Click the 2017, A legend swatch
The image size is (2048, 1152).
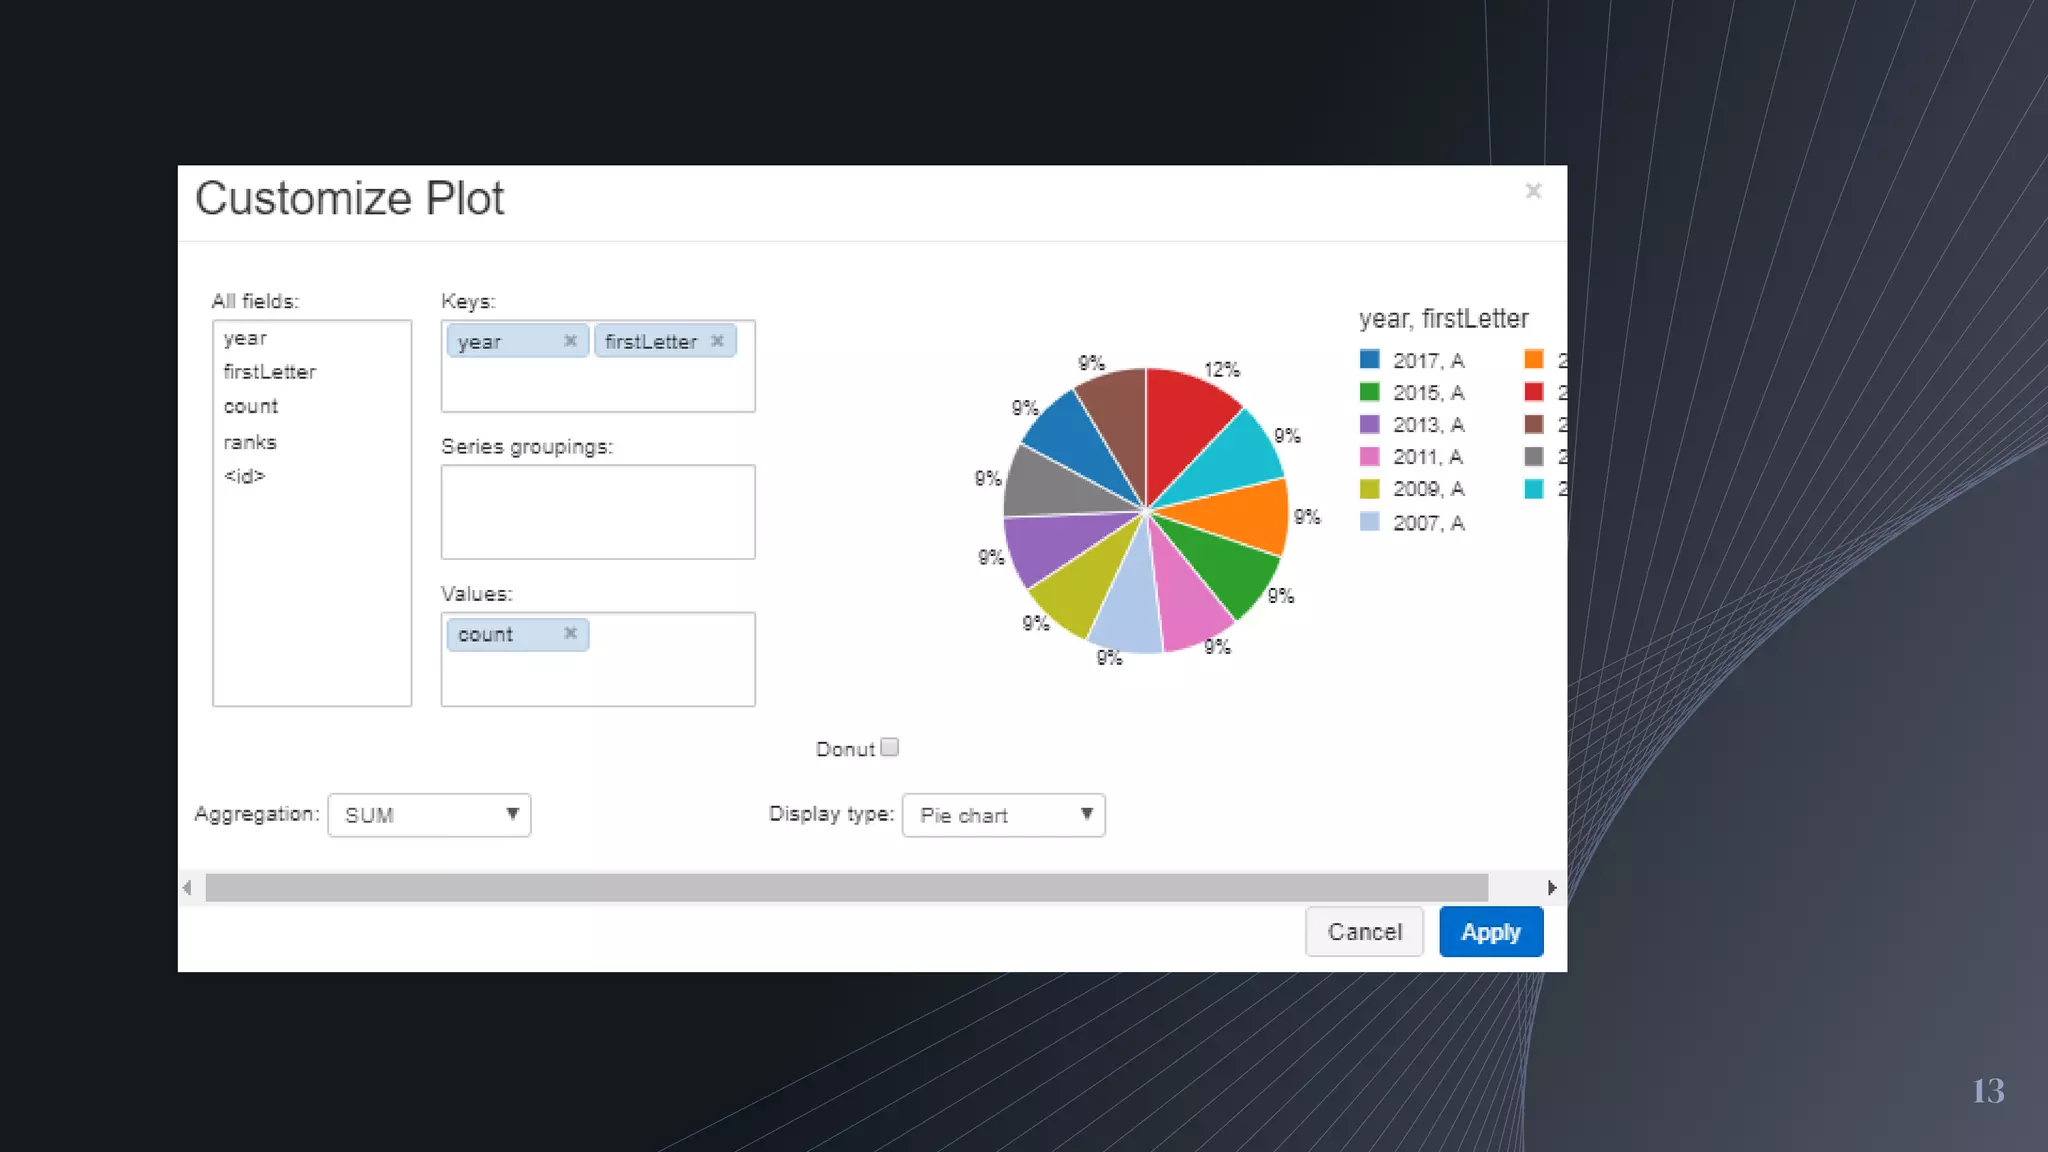1370,360
